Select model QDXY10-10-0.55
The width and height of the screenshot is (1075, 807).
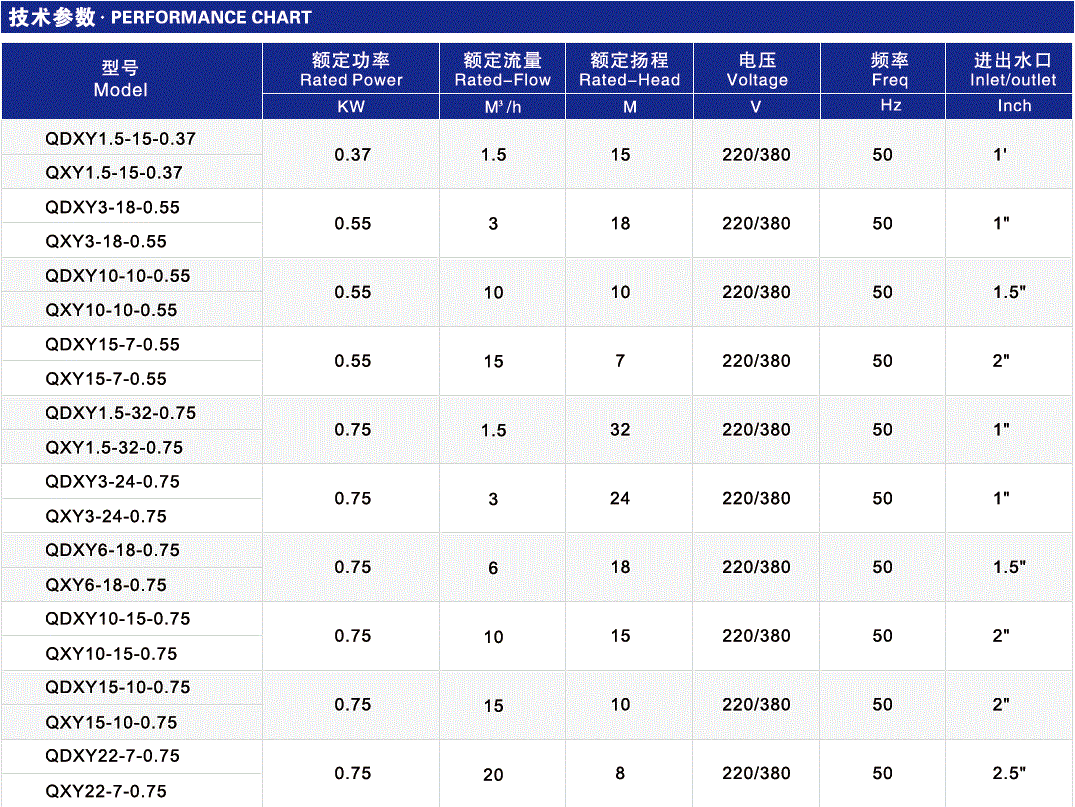118,276
